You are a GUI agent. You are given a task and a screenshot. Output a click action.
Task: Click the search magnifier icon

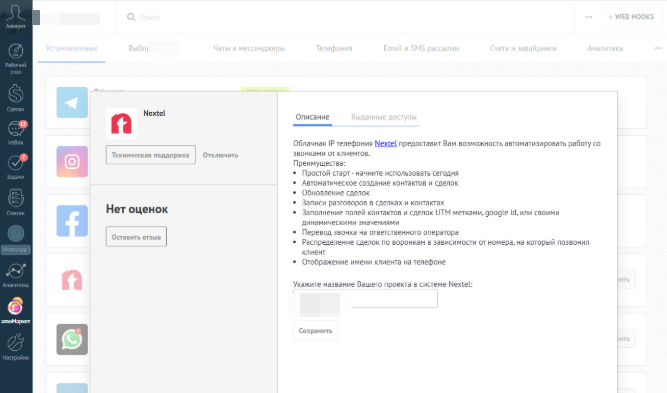pyautogui.click(x=131, y=17)
